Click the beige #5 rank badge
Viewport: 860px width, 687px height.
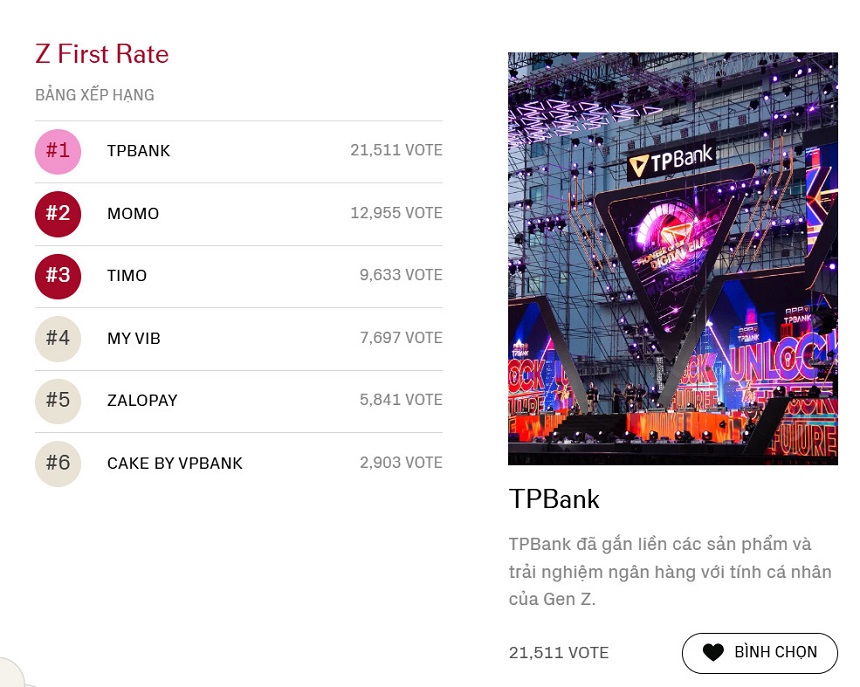[58, 401]
